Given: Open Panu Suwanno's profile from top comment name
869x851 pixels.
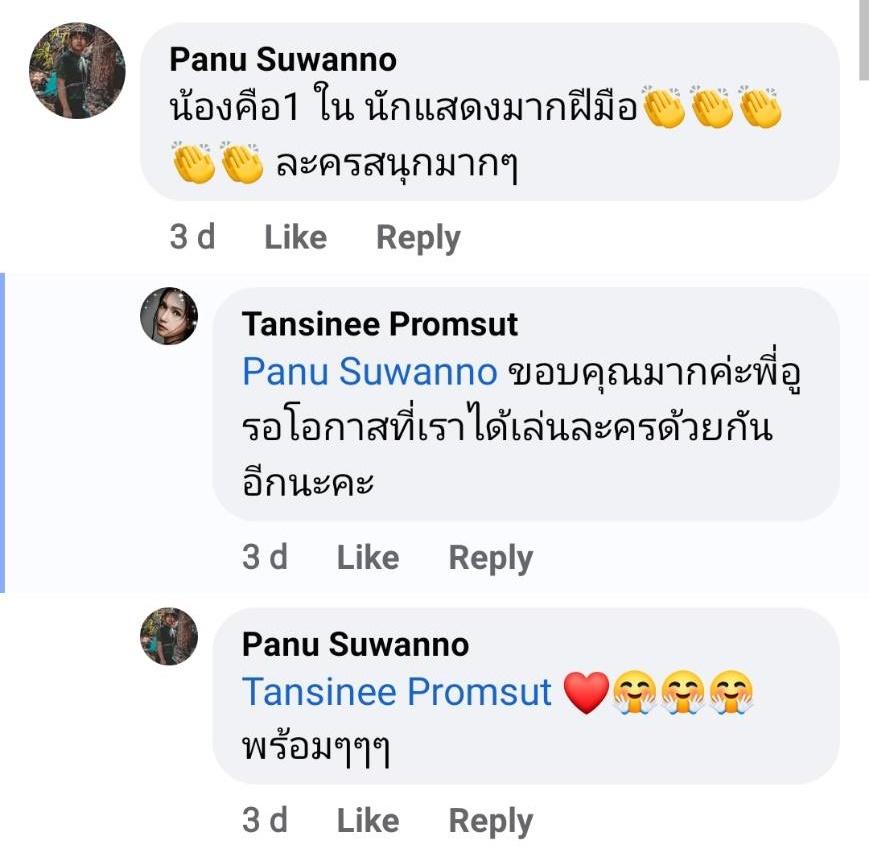Looking at the screenshot, I should 283,60.
